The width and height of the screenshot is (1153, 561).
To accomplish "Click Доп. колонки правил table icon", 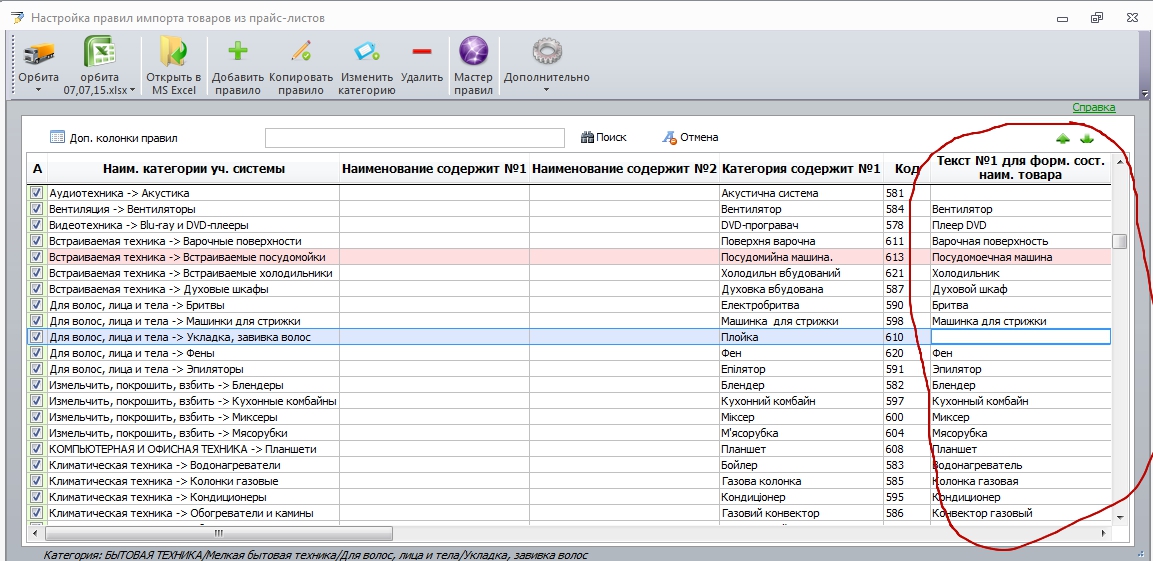I will click(57, 137).
